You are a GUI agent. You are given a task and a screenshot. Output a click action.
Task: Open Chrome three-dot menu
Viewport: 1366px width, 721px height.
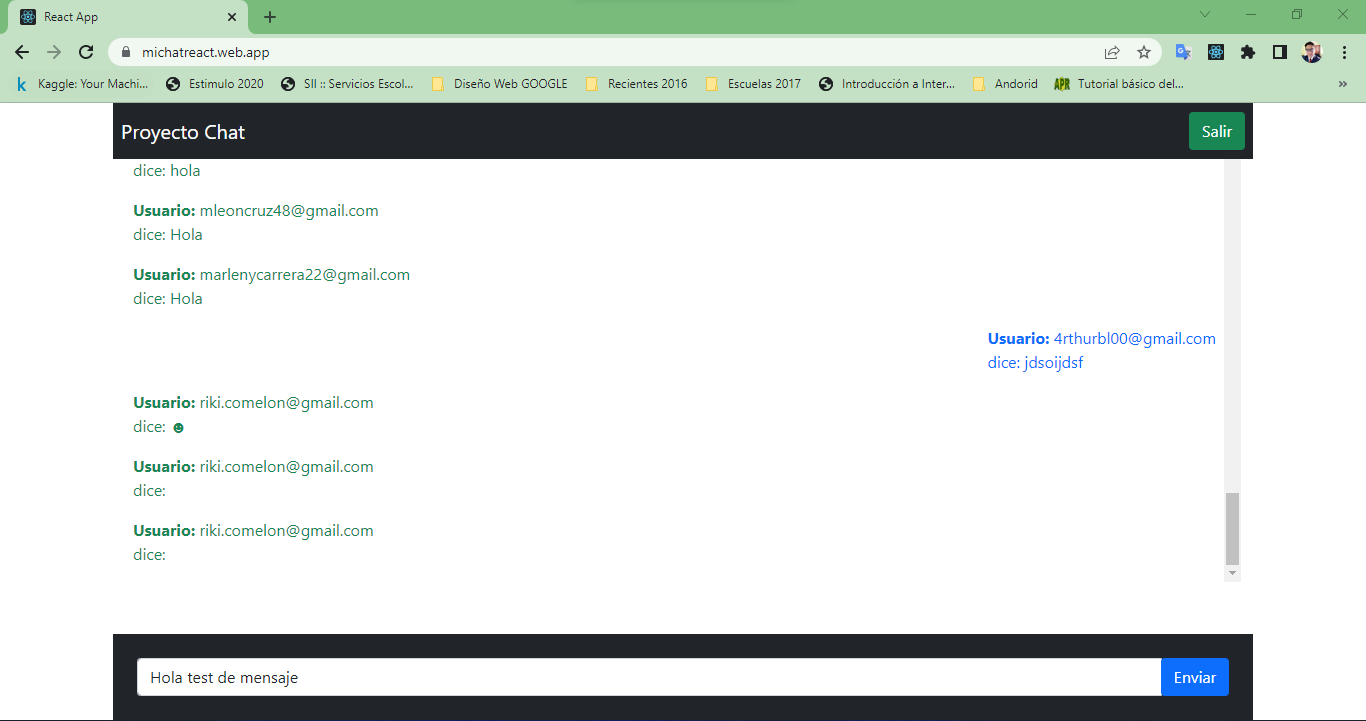pyautogui.click(x=1344, y=52)
